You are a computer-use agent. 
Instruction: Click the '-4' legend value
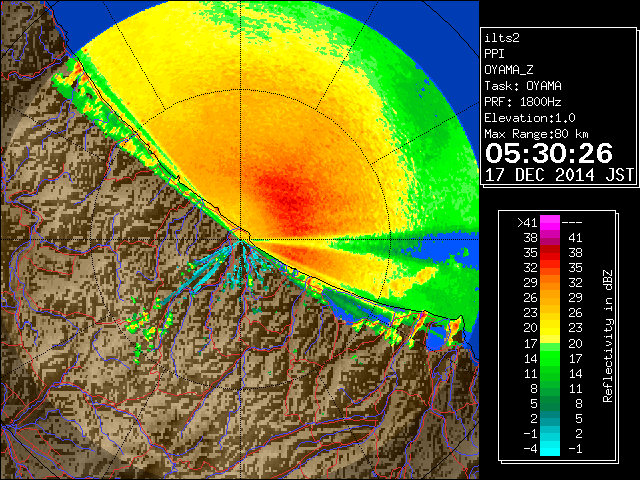530,449
